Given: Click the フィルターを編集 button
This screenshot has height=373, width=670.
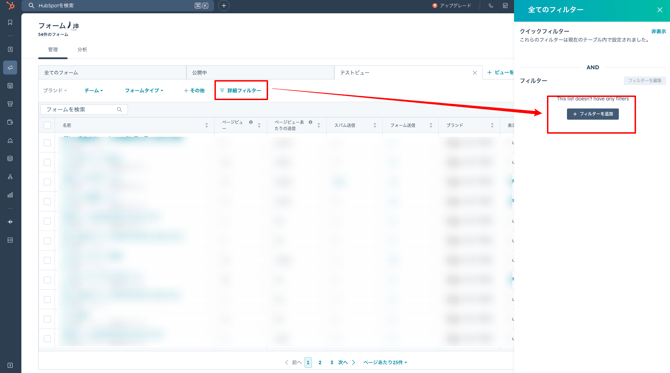Looking at the screenshot, I should 645,81.
